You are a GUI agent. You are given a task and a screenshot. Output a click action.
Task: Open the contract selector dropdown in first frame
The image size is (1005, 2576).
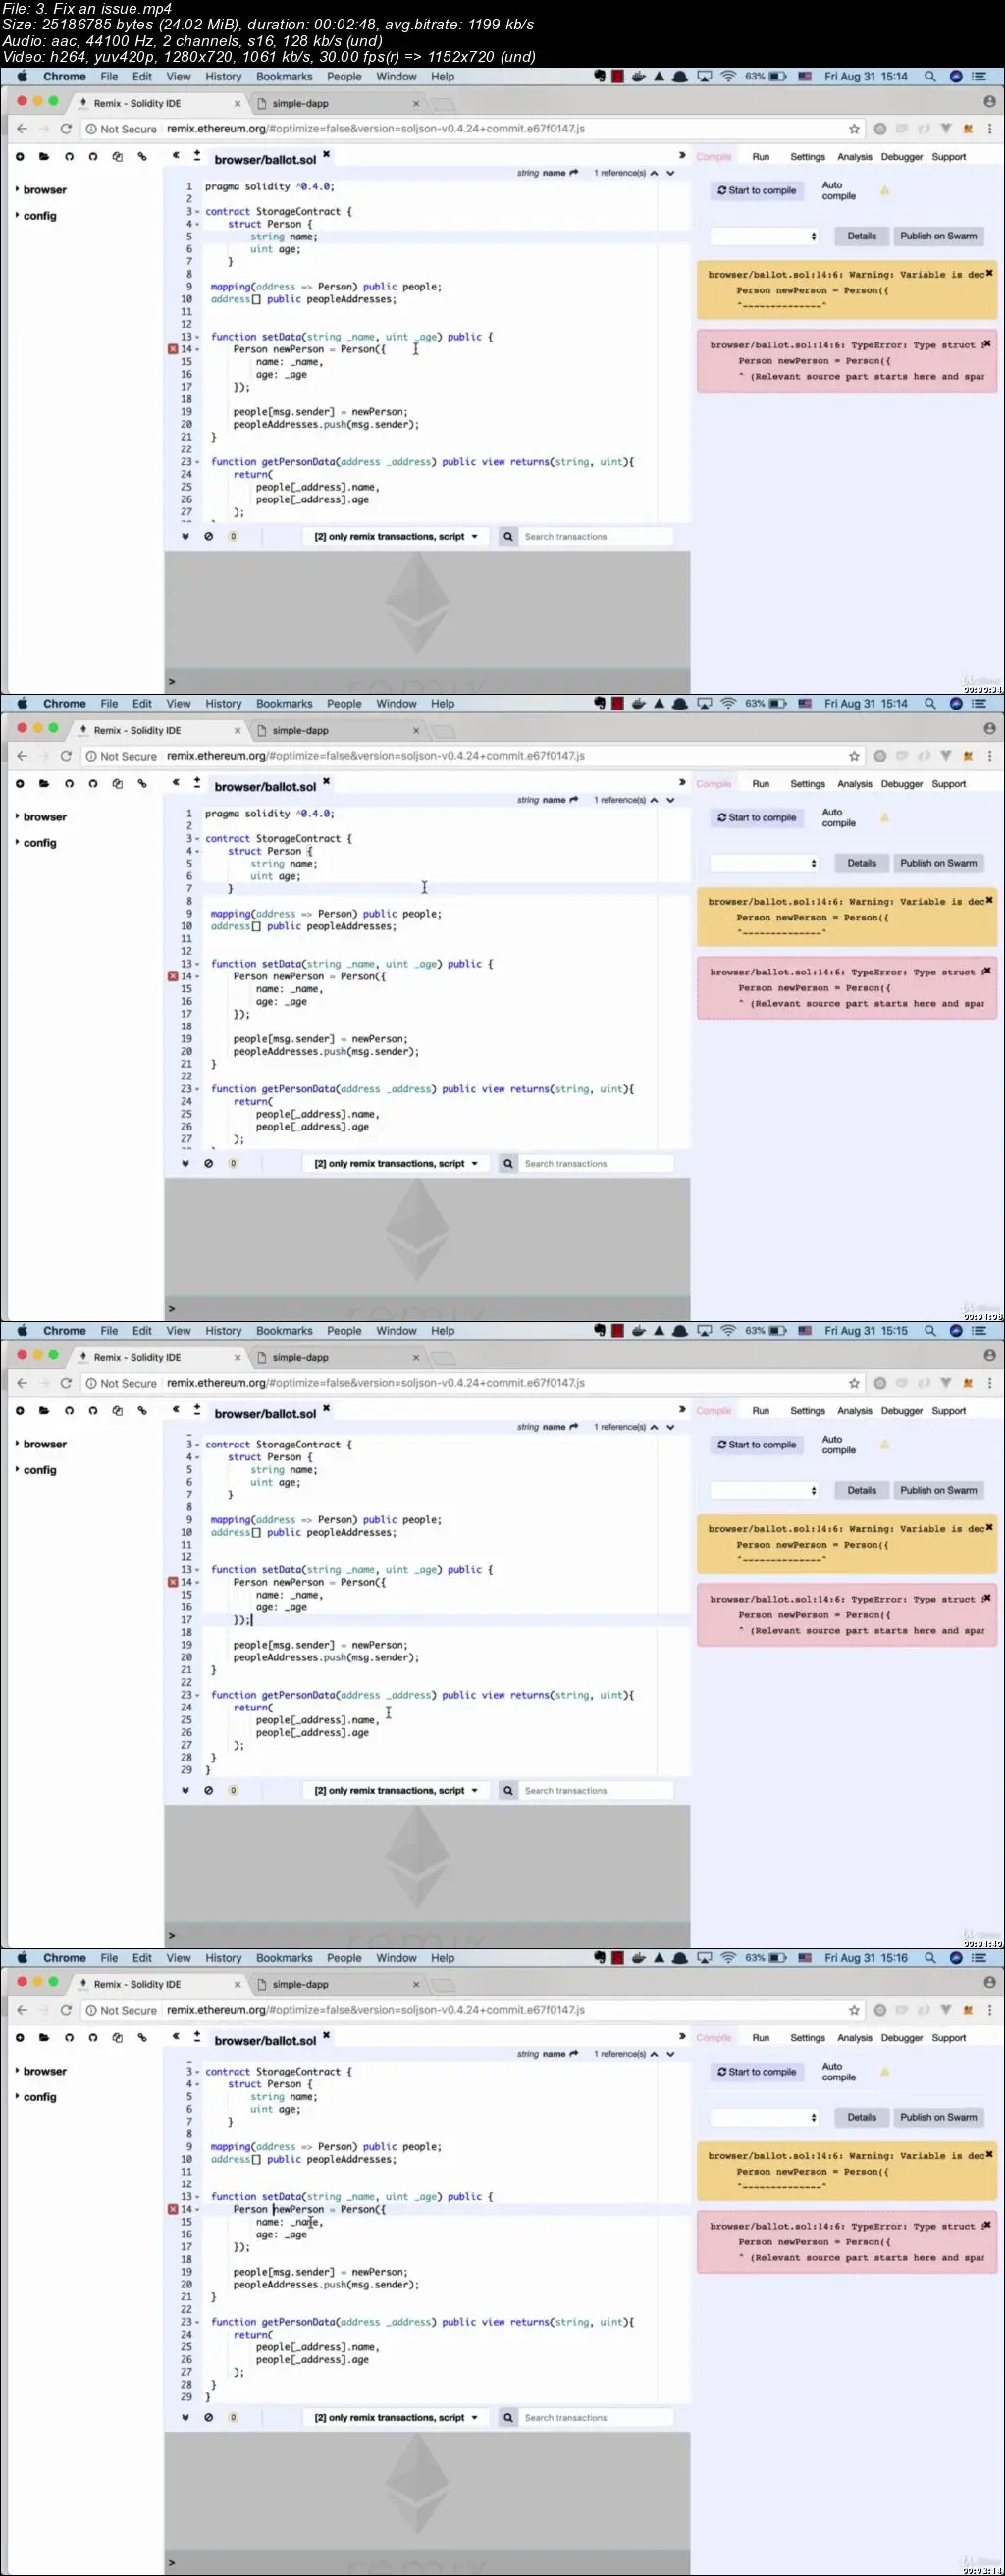[764, 236]
